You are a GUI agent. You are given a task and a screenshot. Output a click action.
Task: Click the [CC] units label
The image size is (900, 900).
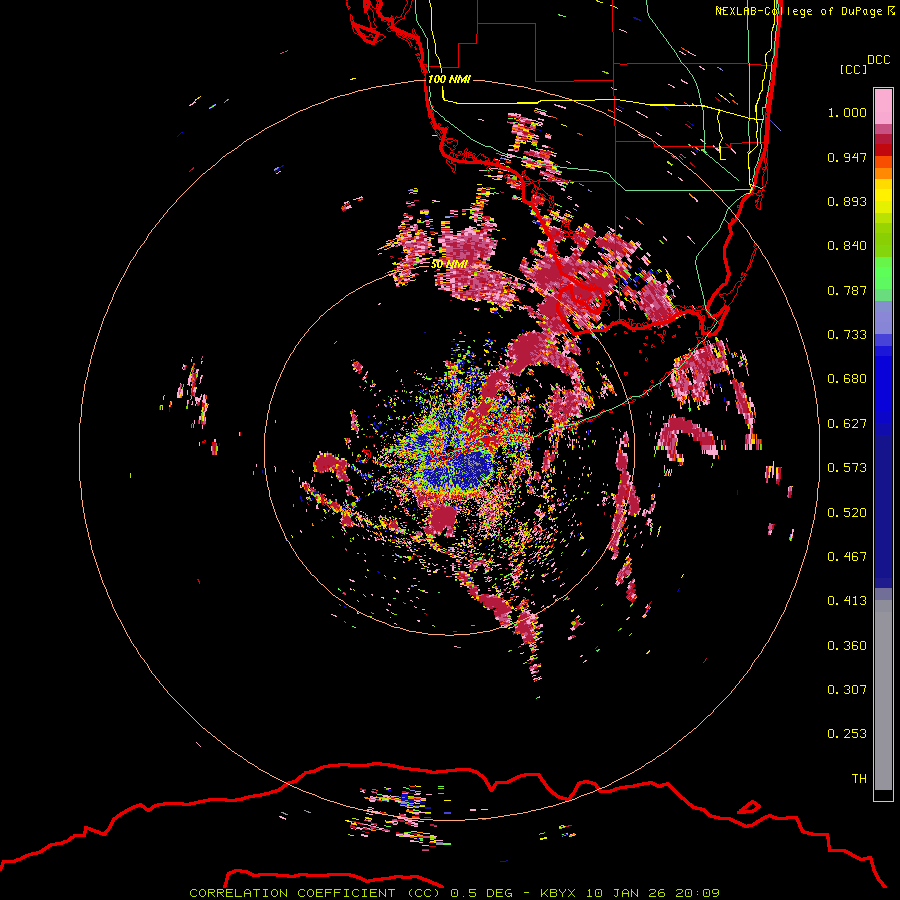click(x=853, y=69)
